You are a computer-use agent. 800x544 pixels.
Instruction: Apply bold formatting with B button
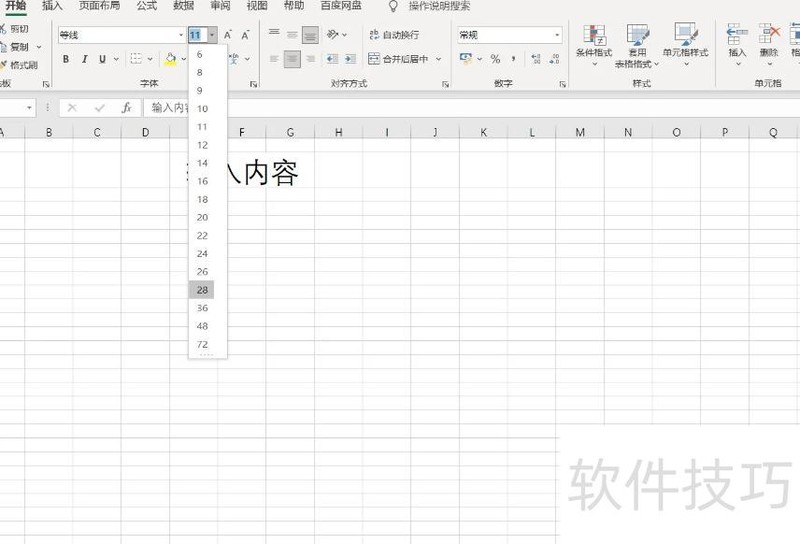(66, 59)
